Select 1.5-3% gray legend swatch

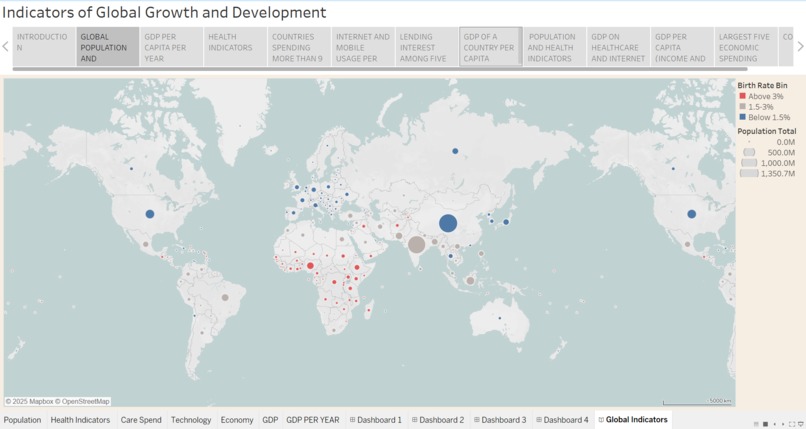tap(742, 107)
